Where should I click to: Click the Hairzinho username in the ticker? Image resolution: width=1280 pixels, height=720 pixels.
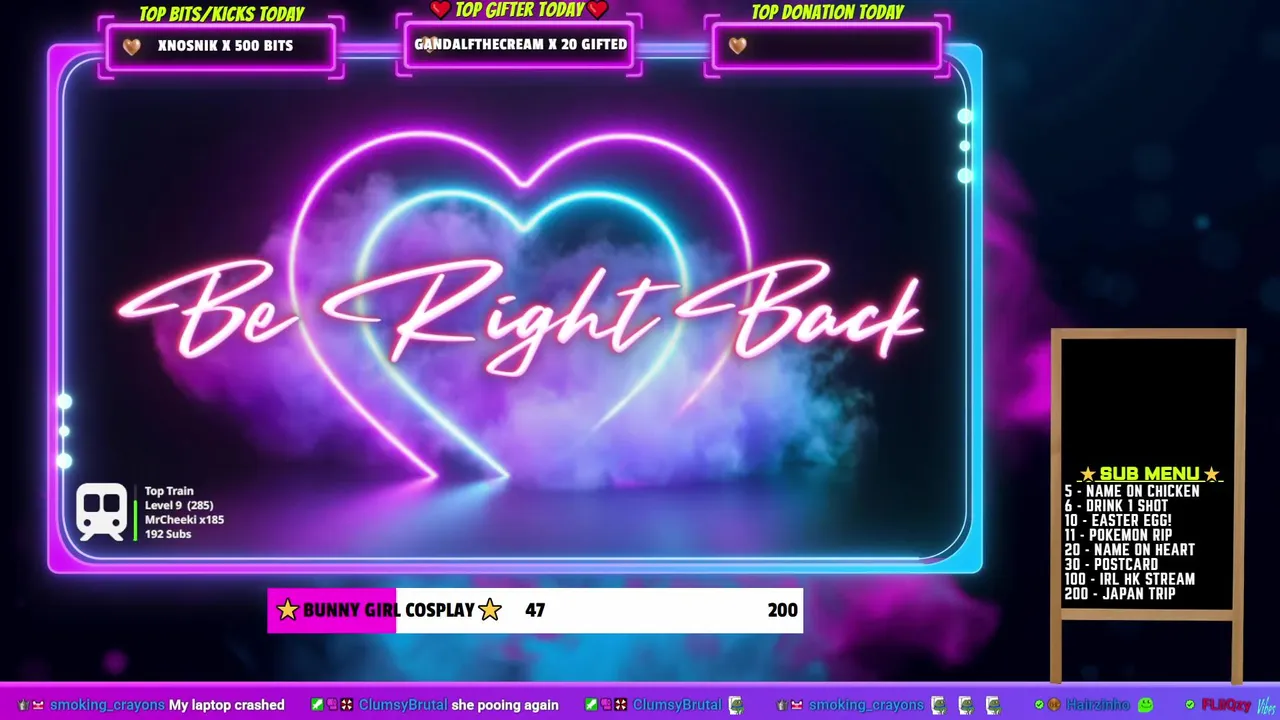(x=1100, y=705)
